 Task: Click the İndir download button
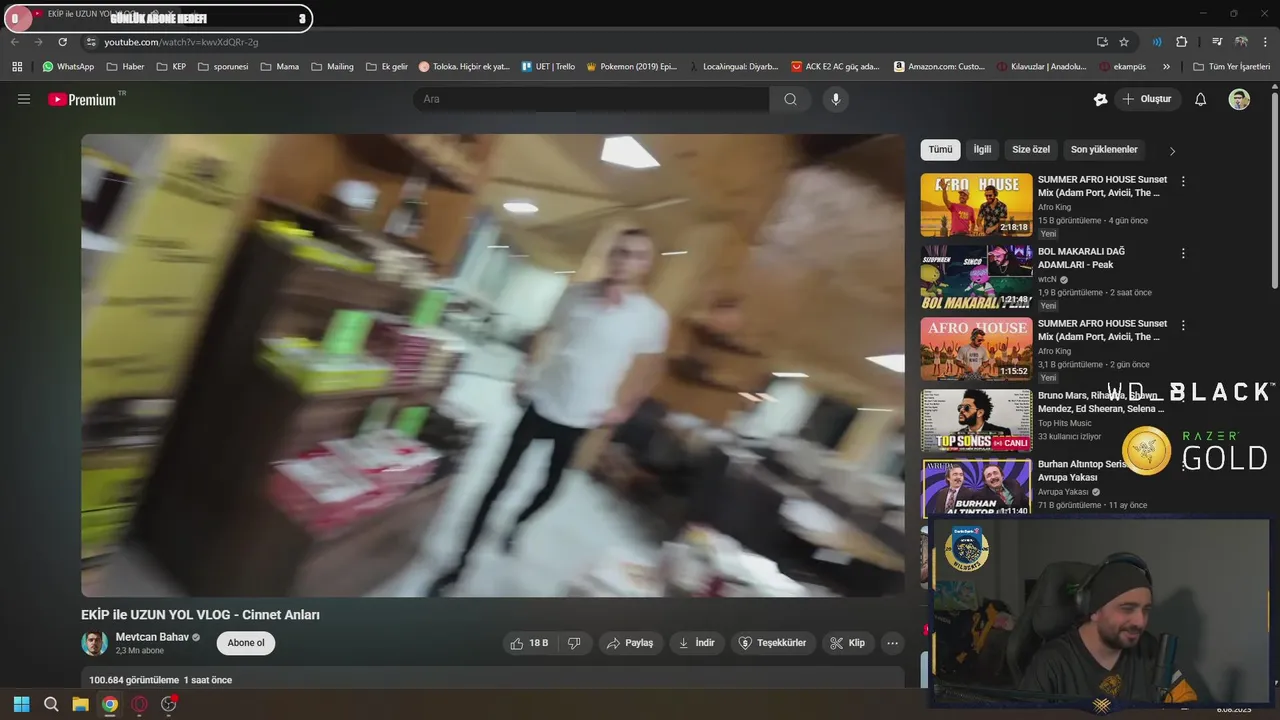(x=696, y=643)
